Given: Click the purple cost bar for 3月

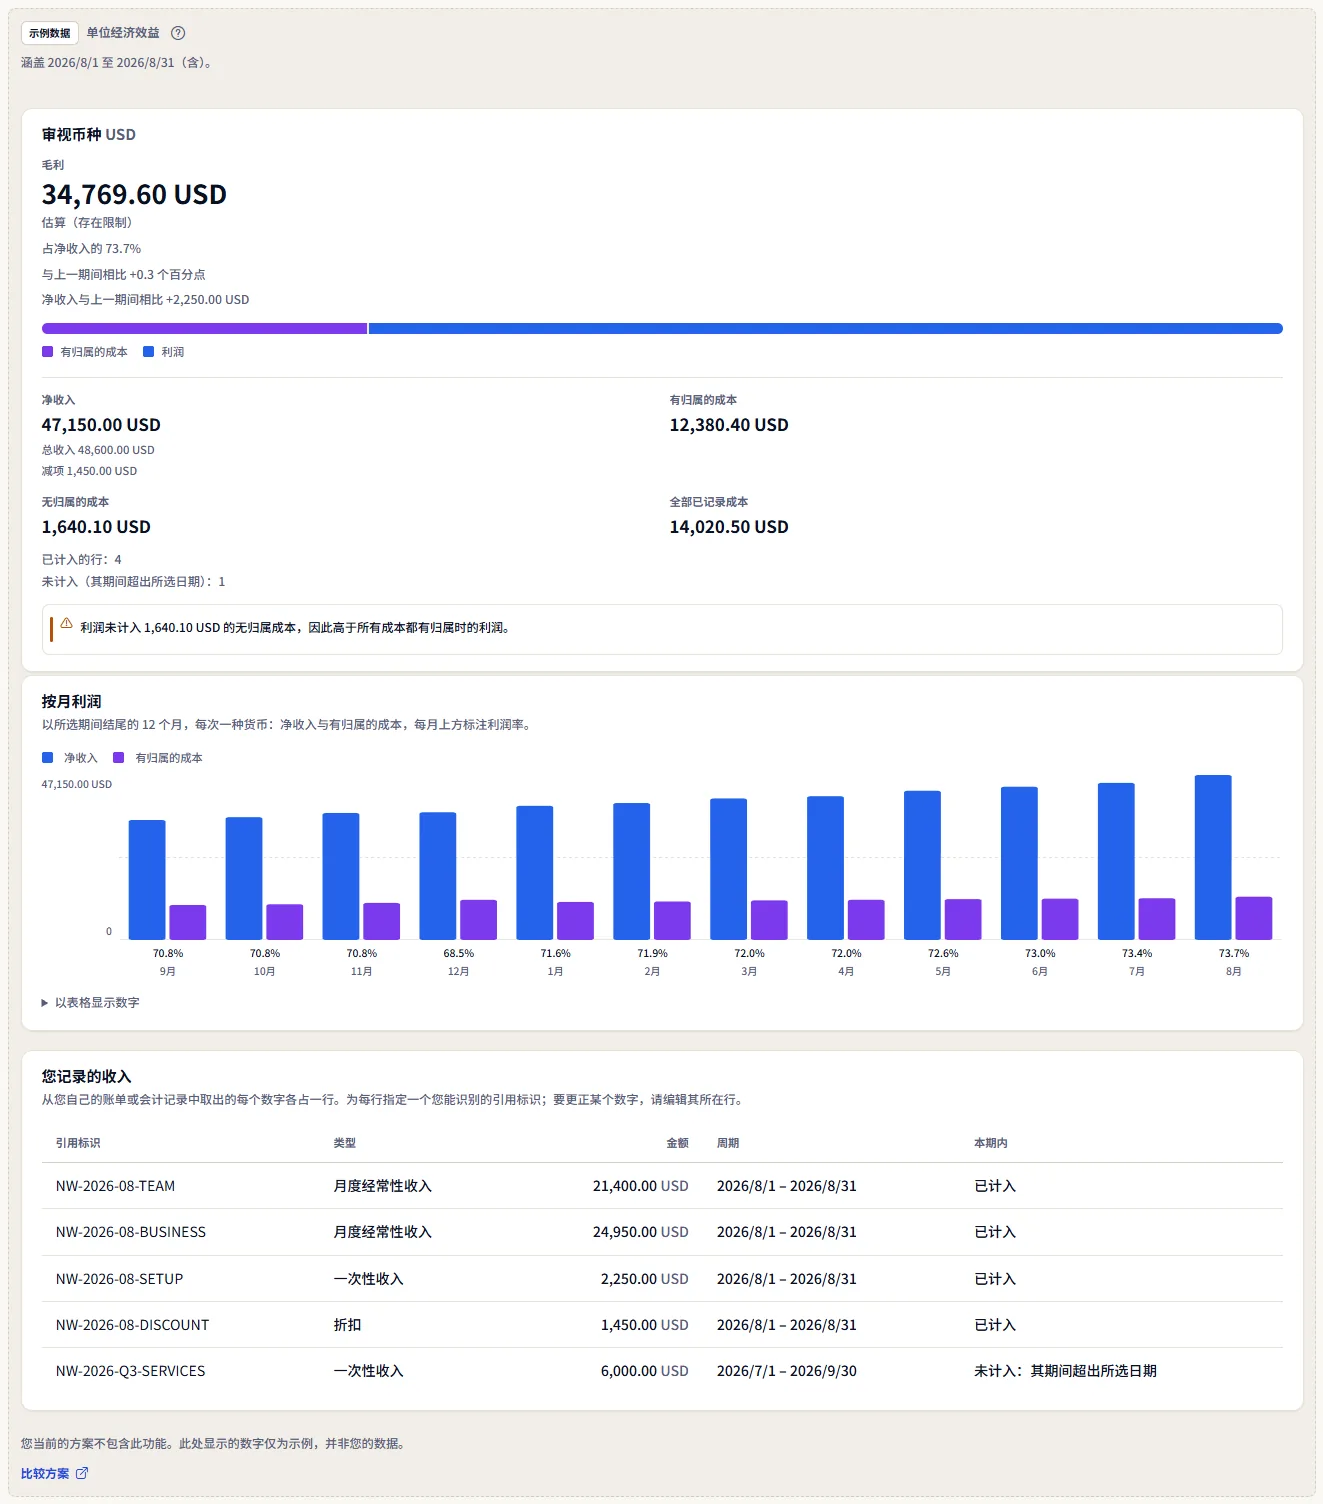Looking at the screenshot, I should click(769, 920).
